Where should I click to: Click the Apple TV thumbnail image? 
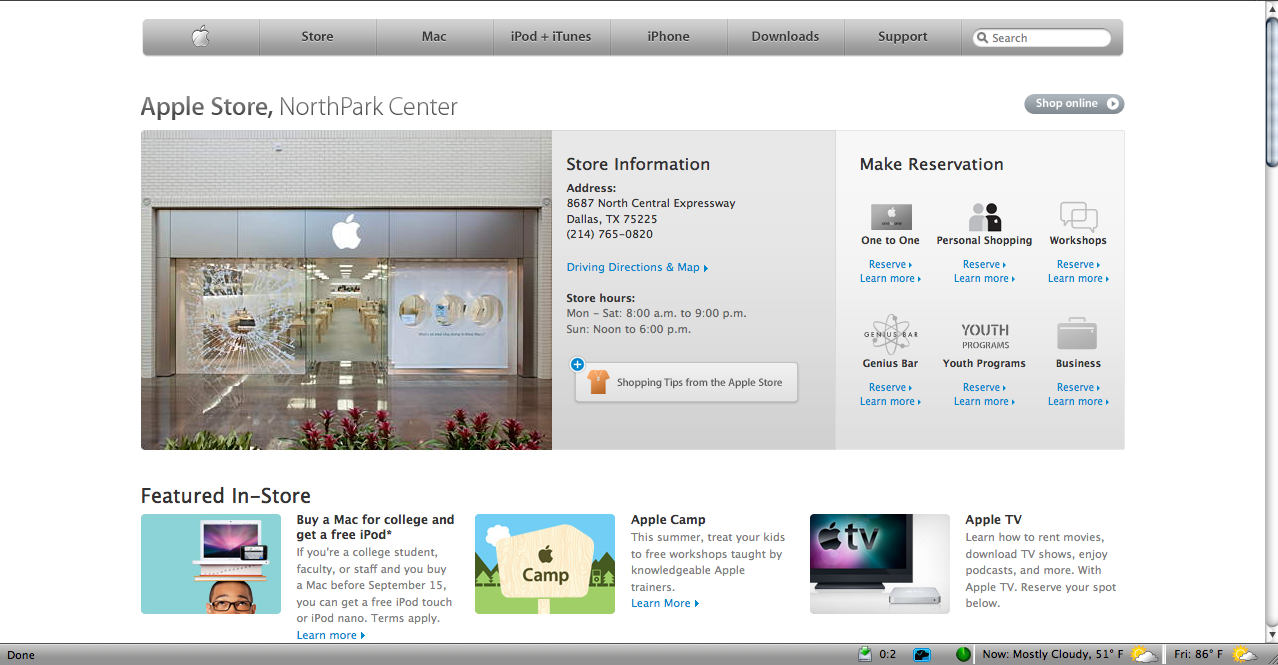[x=880, y=564]
